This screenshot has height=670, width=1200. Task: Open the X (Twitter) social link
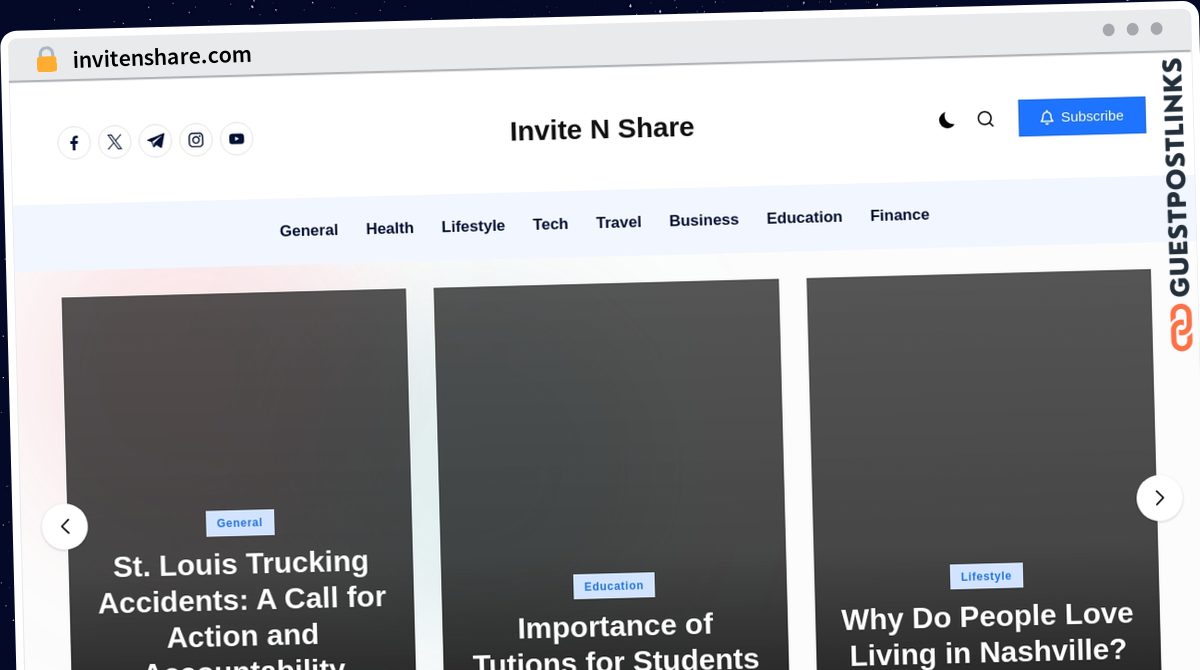click(115, 142)
